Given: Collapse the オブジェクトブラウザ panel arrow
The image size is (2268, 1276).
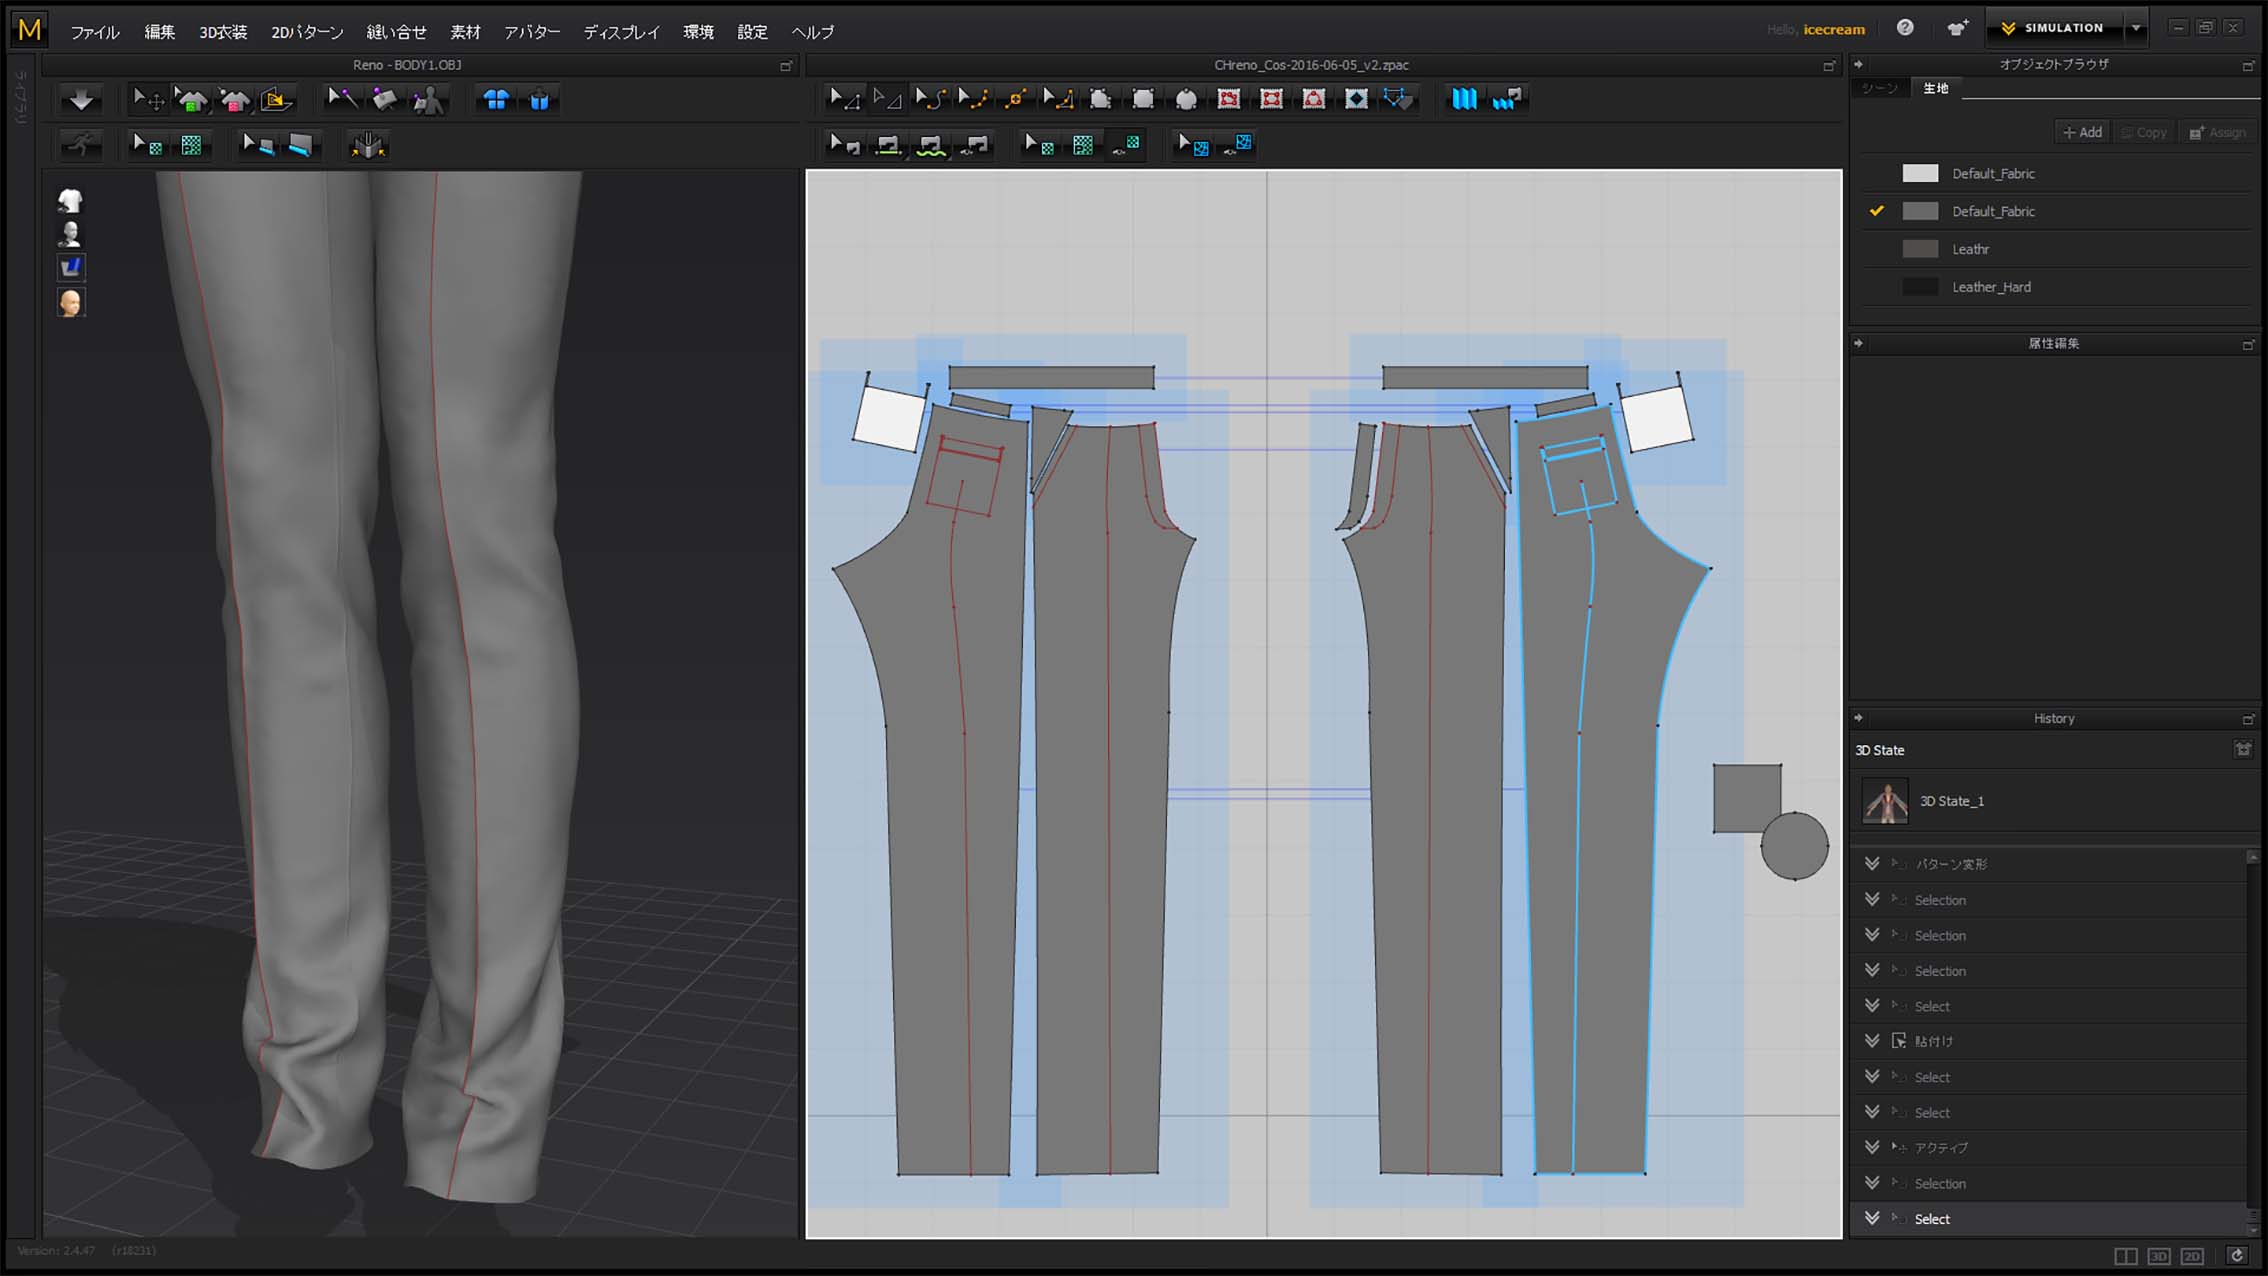Looking at the screenshot, I should [x=1858, y=64].
